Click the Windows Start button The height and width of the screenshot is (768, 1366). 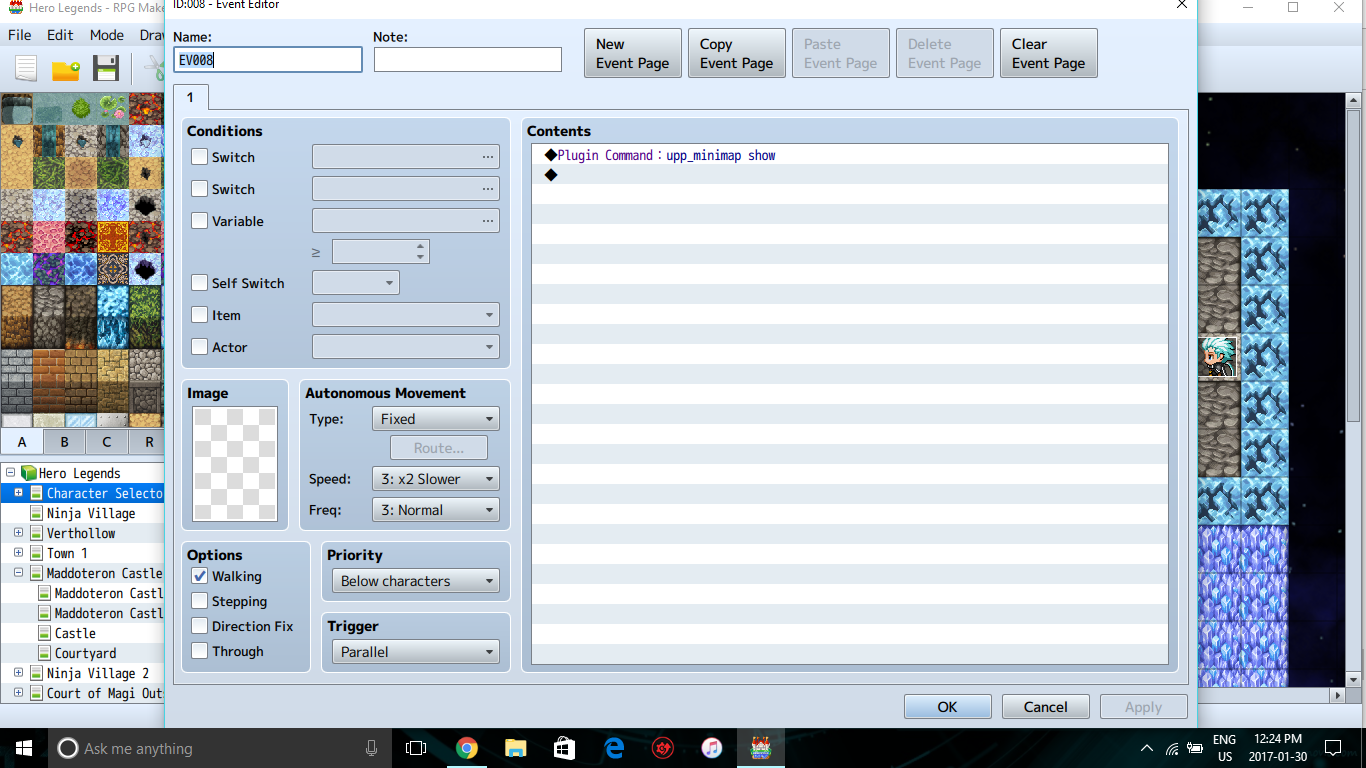24,748
